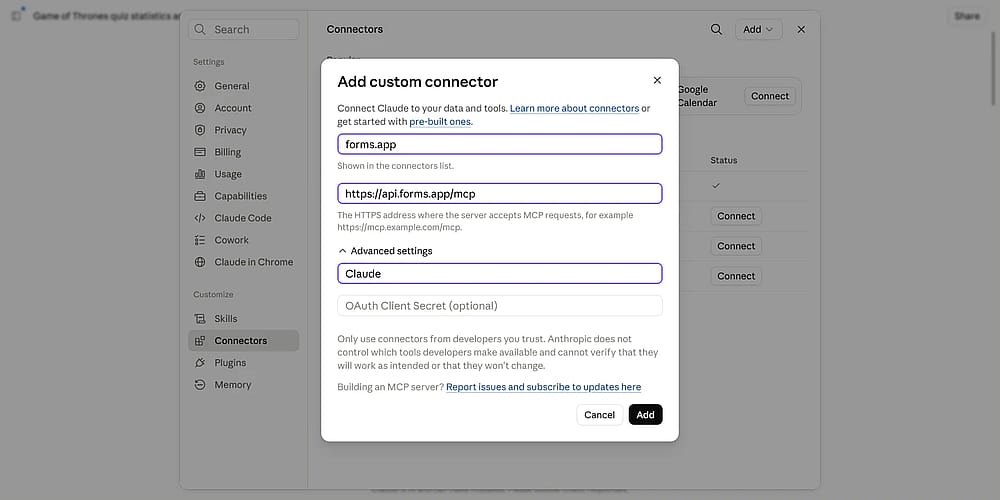Go to Privacy settings
The width and height of the screenshot is (1000, 500).
click(x=244, y=130)
